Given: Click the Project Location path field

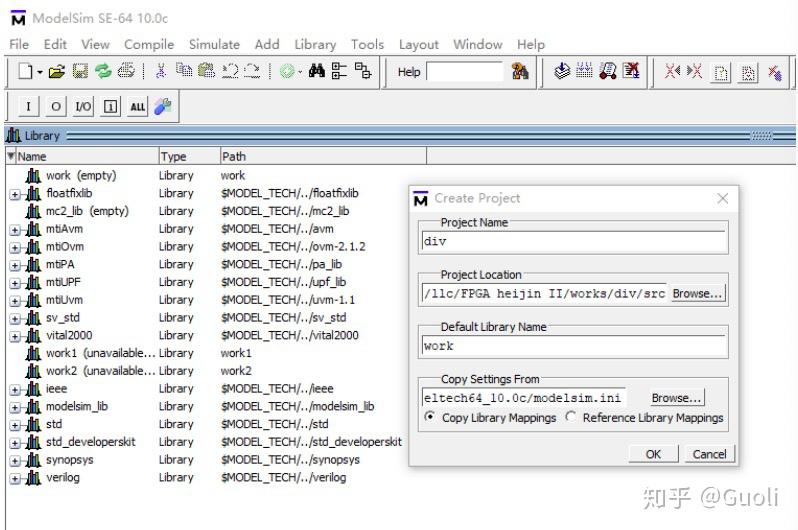Looking at the screenshot, I should 544,294.
